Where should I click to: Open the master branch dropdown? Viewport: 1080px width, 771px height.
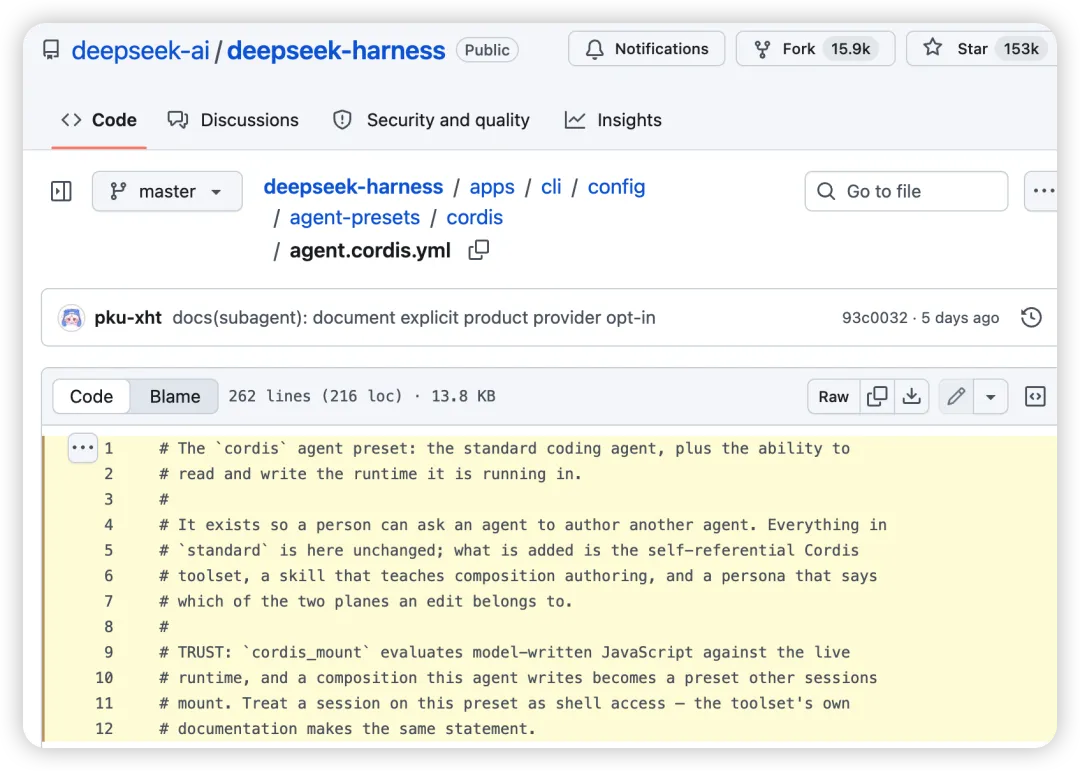tap(167, 191)
